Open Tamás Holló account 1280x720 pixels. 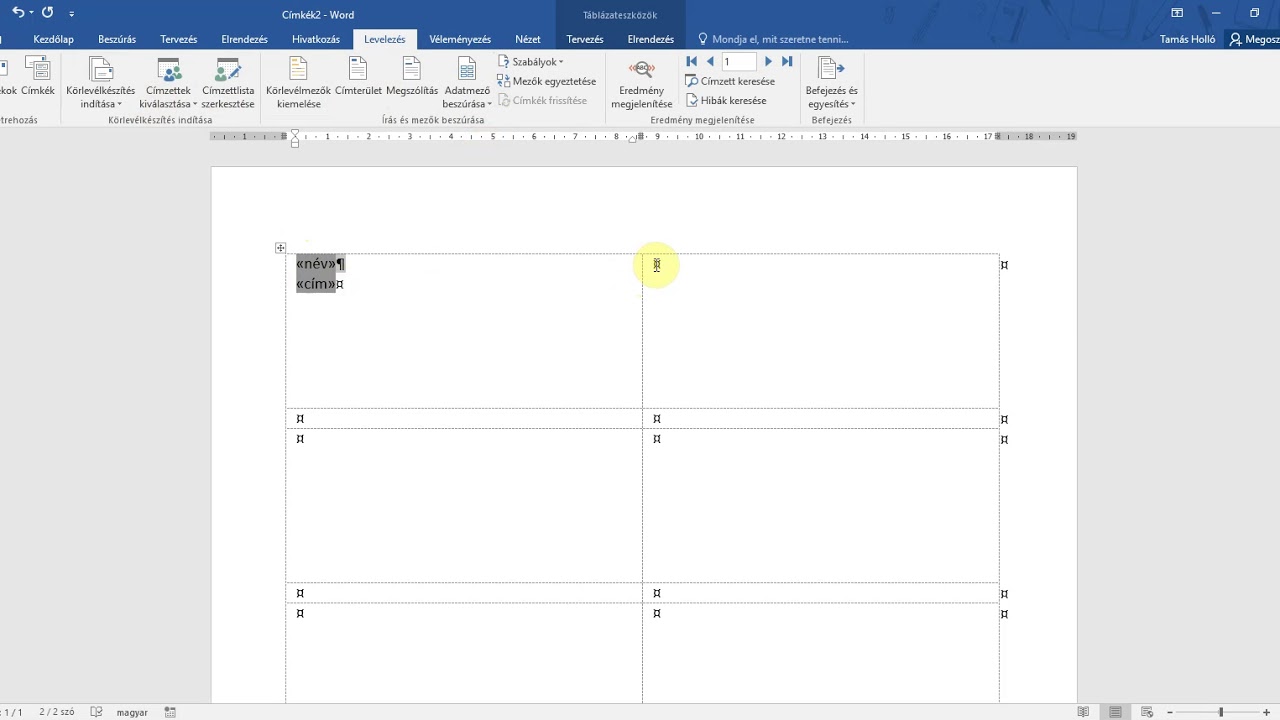[1187, 39]
